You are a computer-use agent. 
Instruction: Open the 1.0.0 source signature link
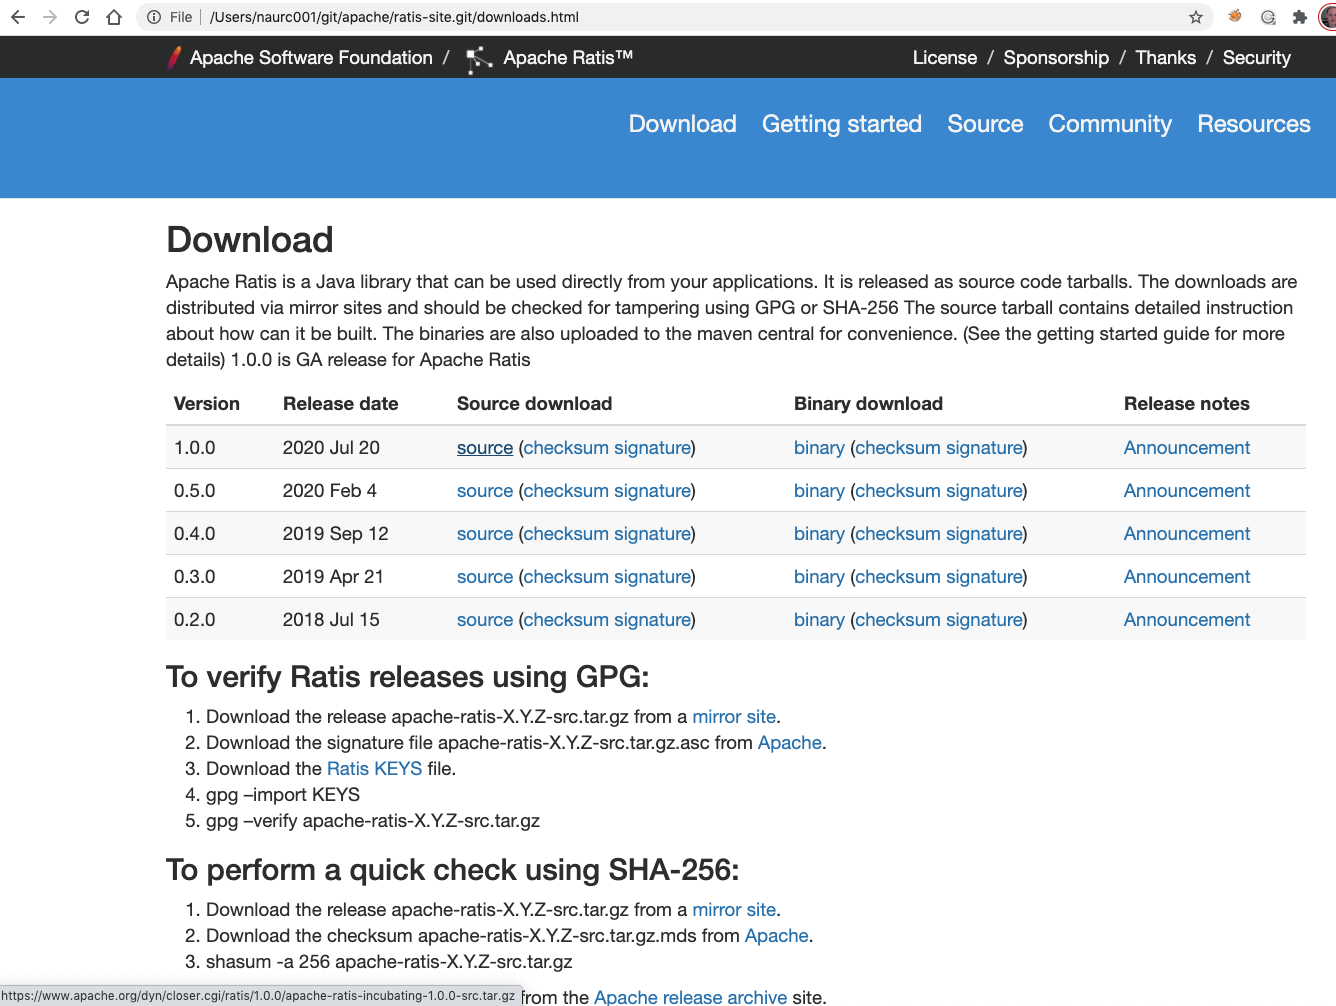click(x=652, y=448)
